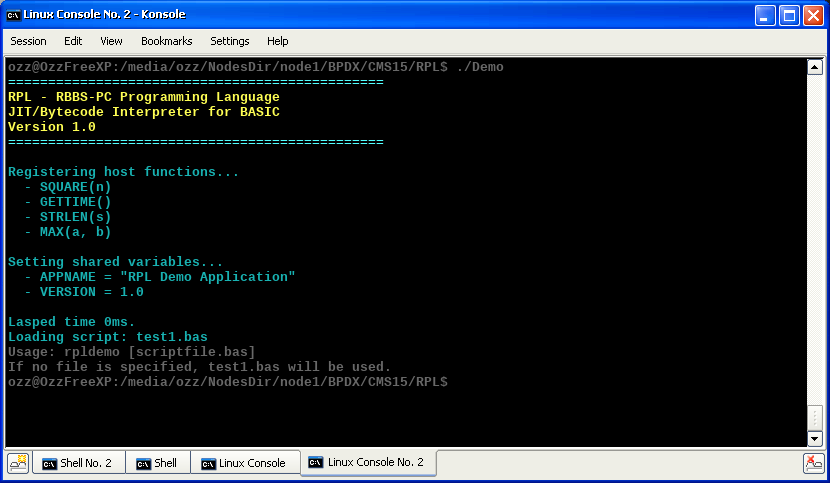
Task: Select the Linux Console tab
Action: click(x=244, y=463)
